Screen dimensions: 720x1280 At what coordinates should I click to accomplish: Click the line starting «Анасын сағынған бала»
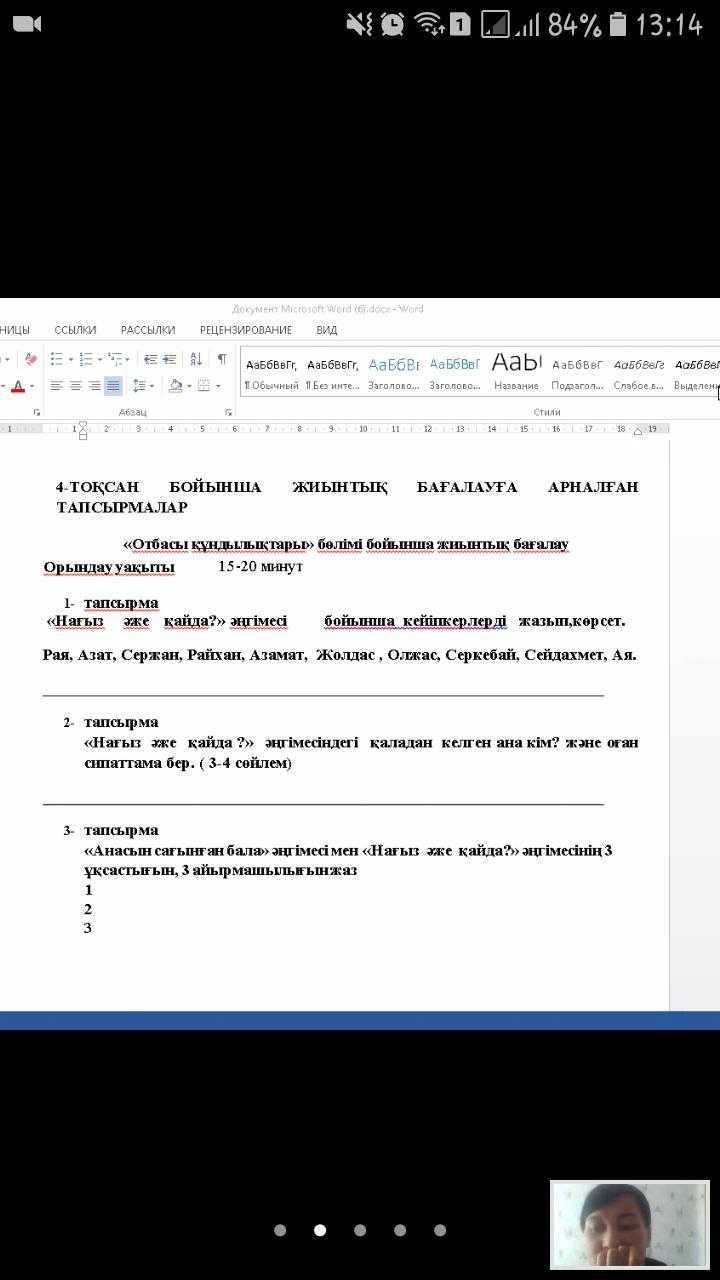pyautogui.click(x=348, y=850)
